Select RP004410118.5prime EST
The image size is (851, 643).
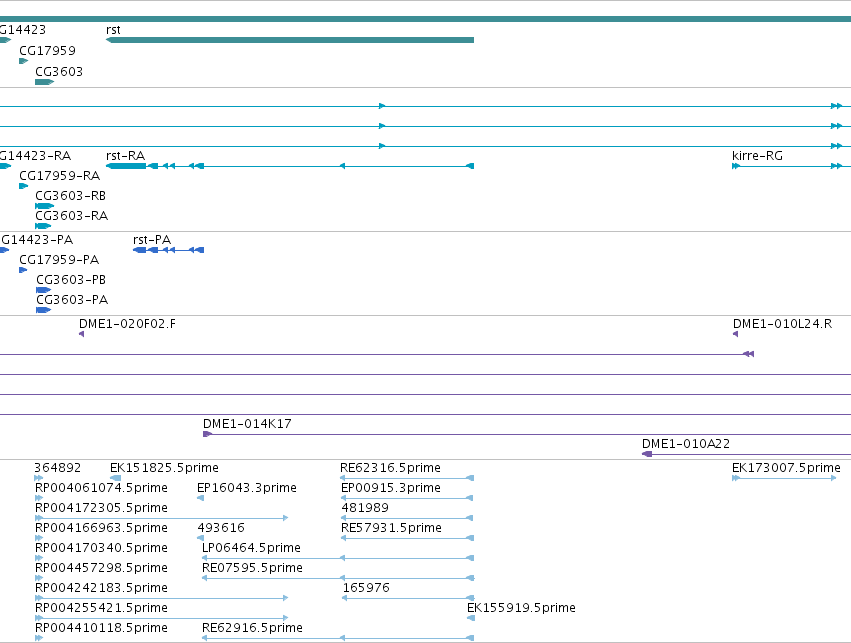[x=39, y=639]
